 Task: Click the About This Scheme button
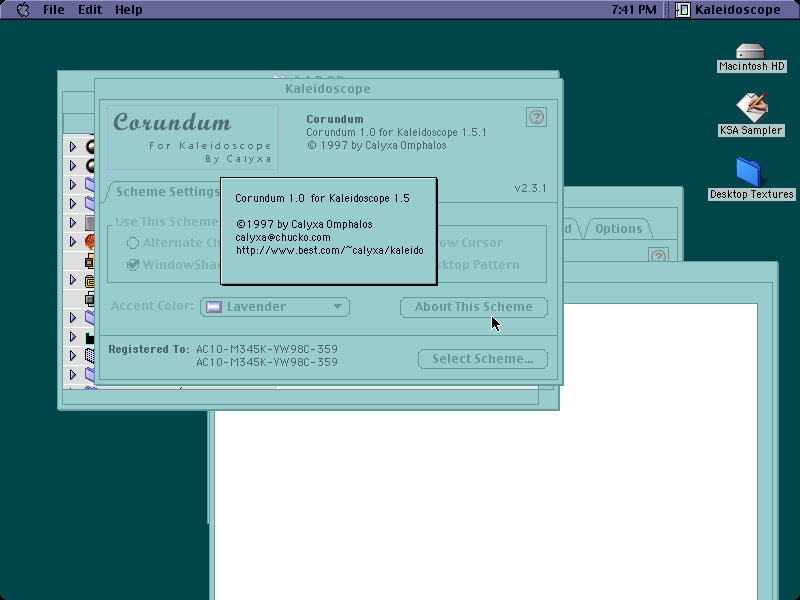coord(473,307)
